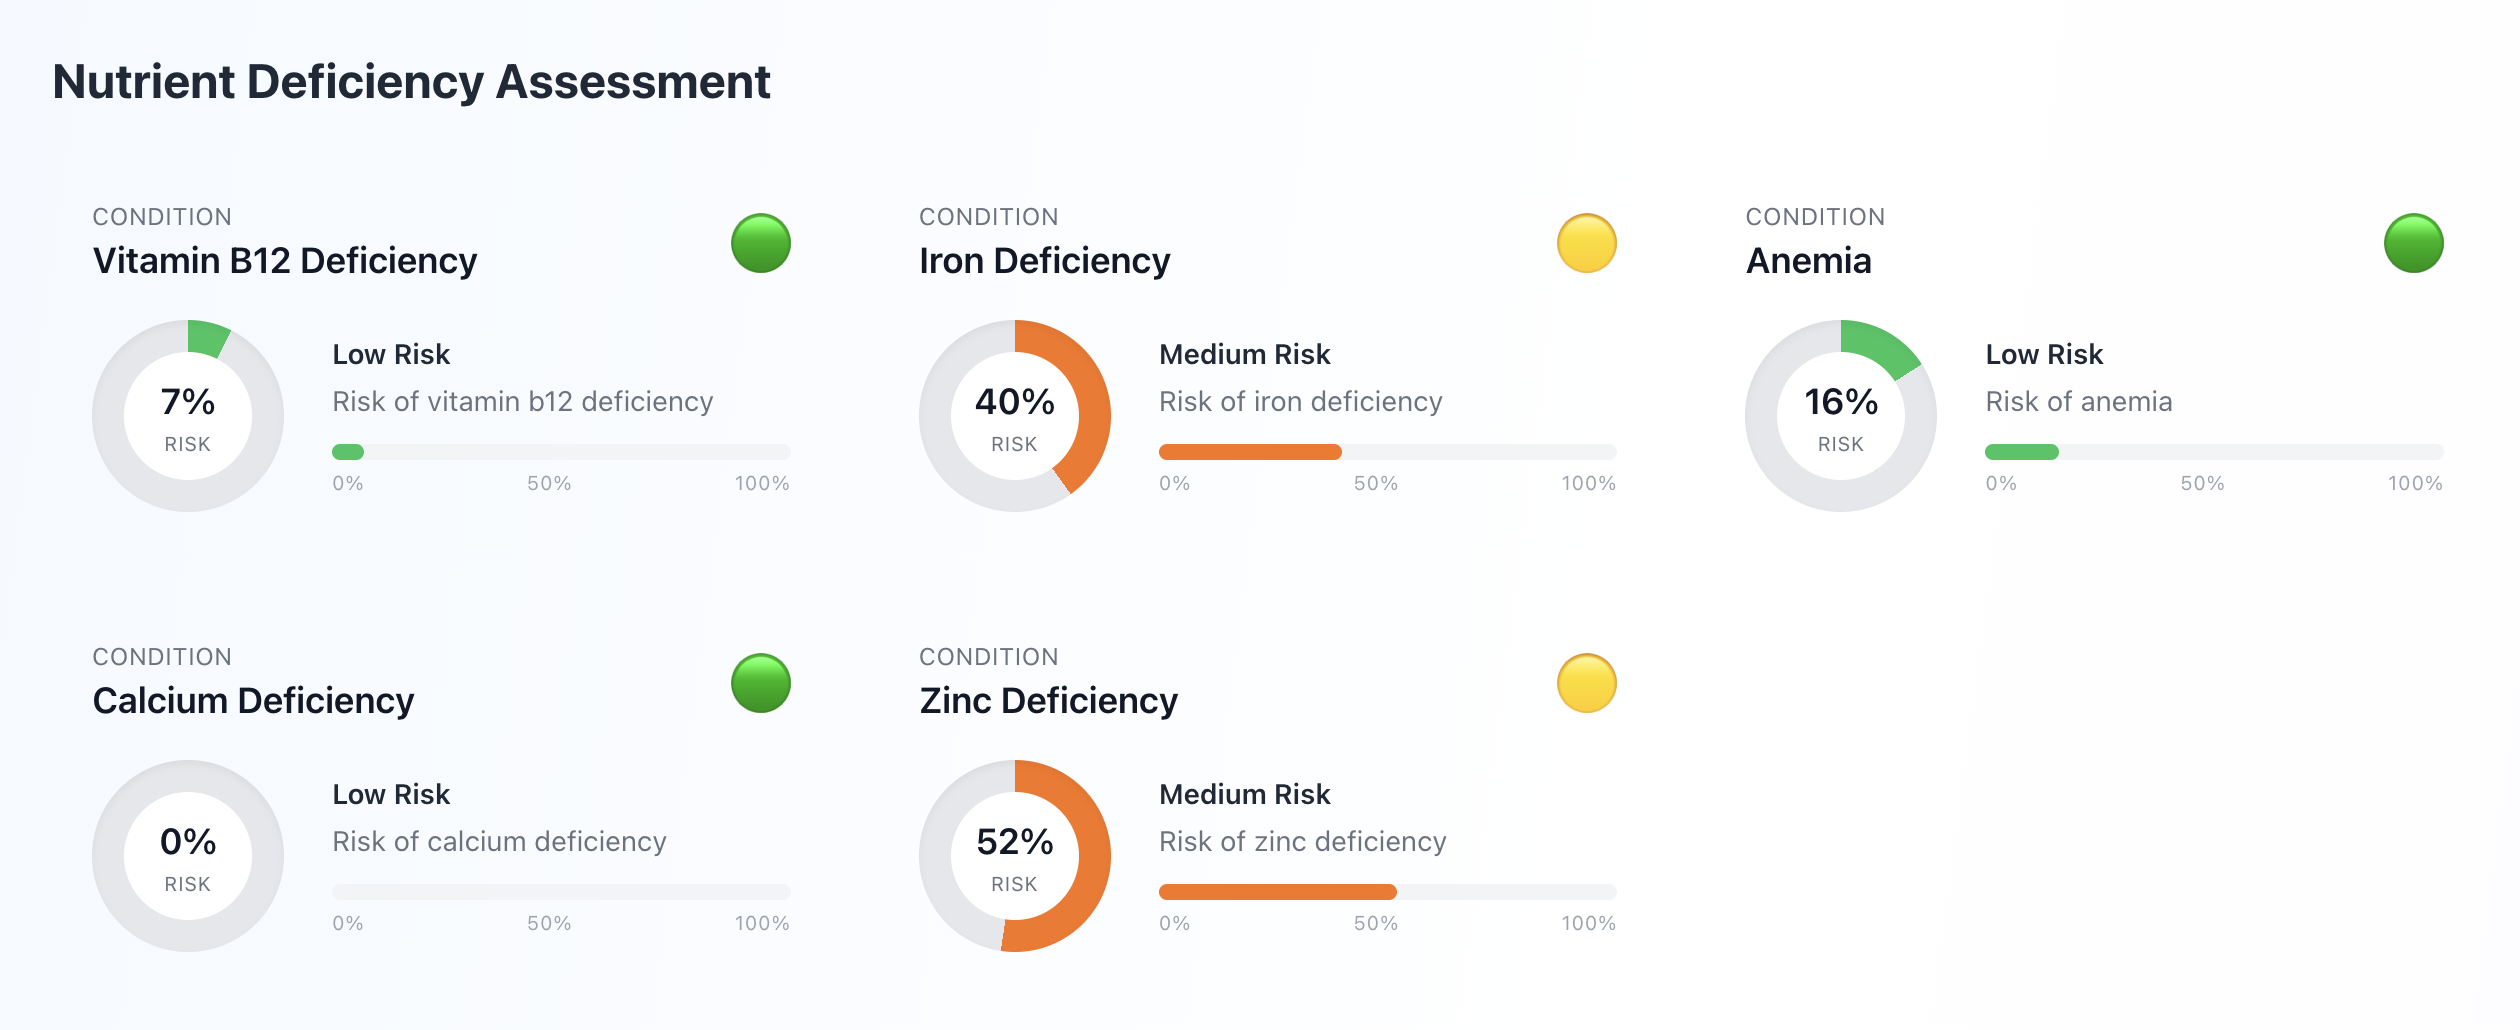Click the Medium Risk label under Zinc

click(x=1244, y=794)
